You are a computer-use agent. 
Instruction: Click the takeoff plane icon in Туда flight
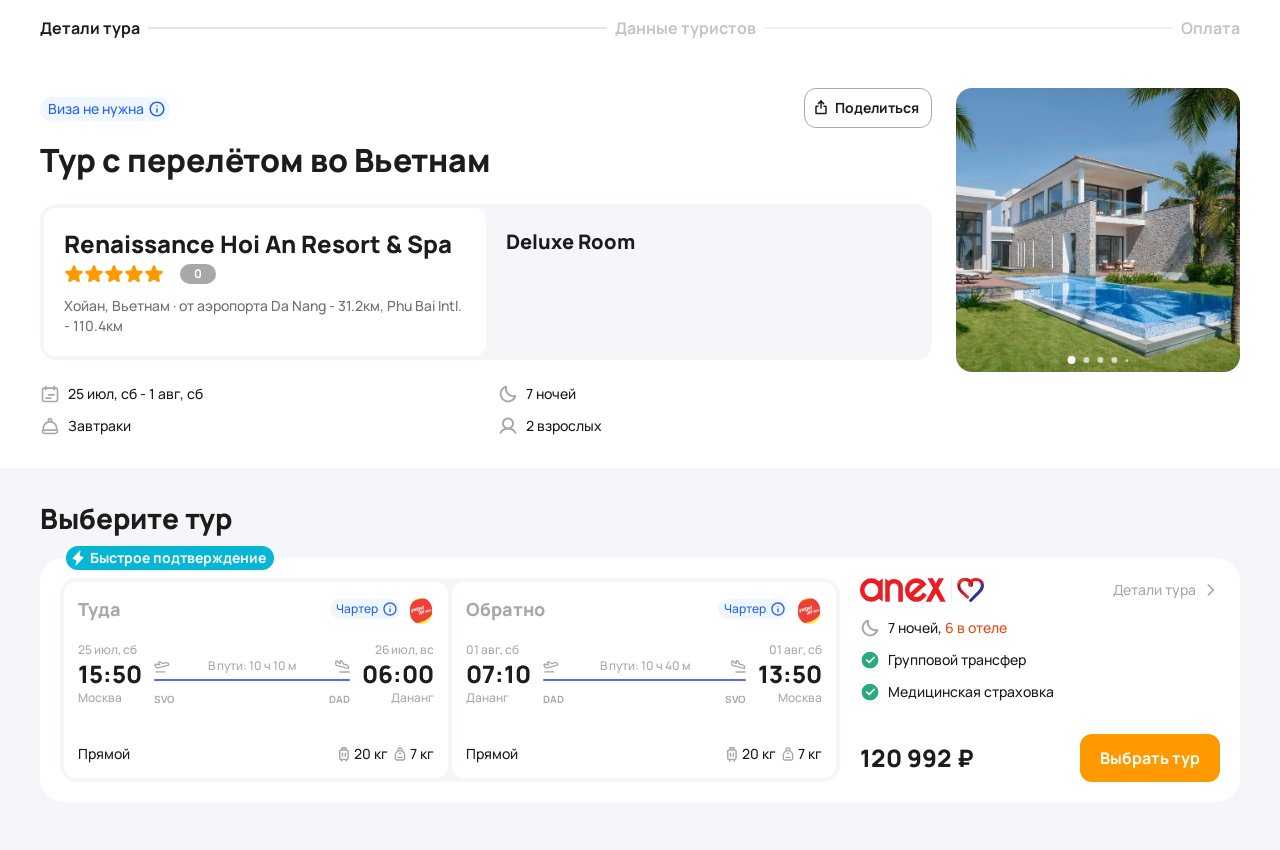(x=162, y=666)
